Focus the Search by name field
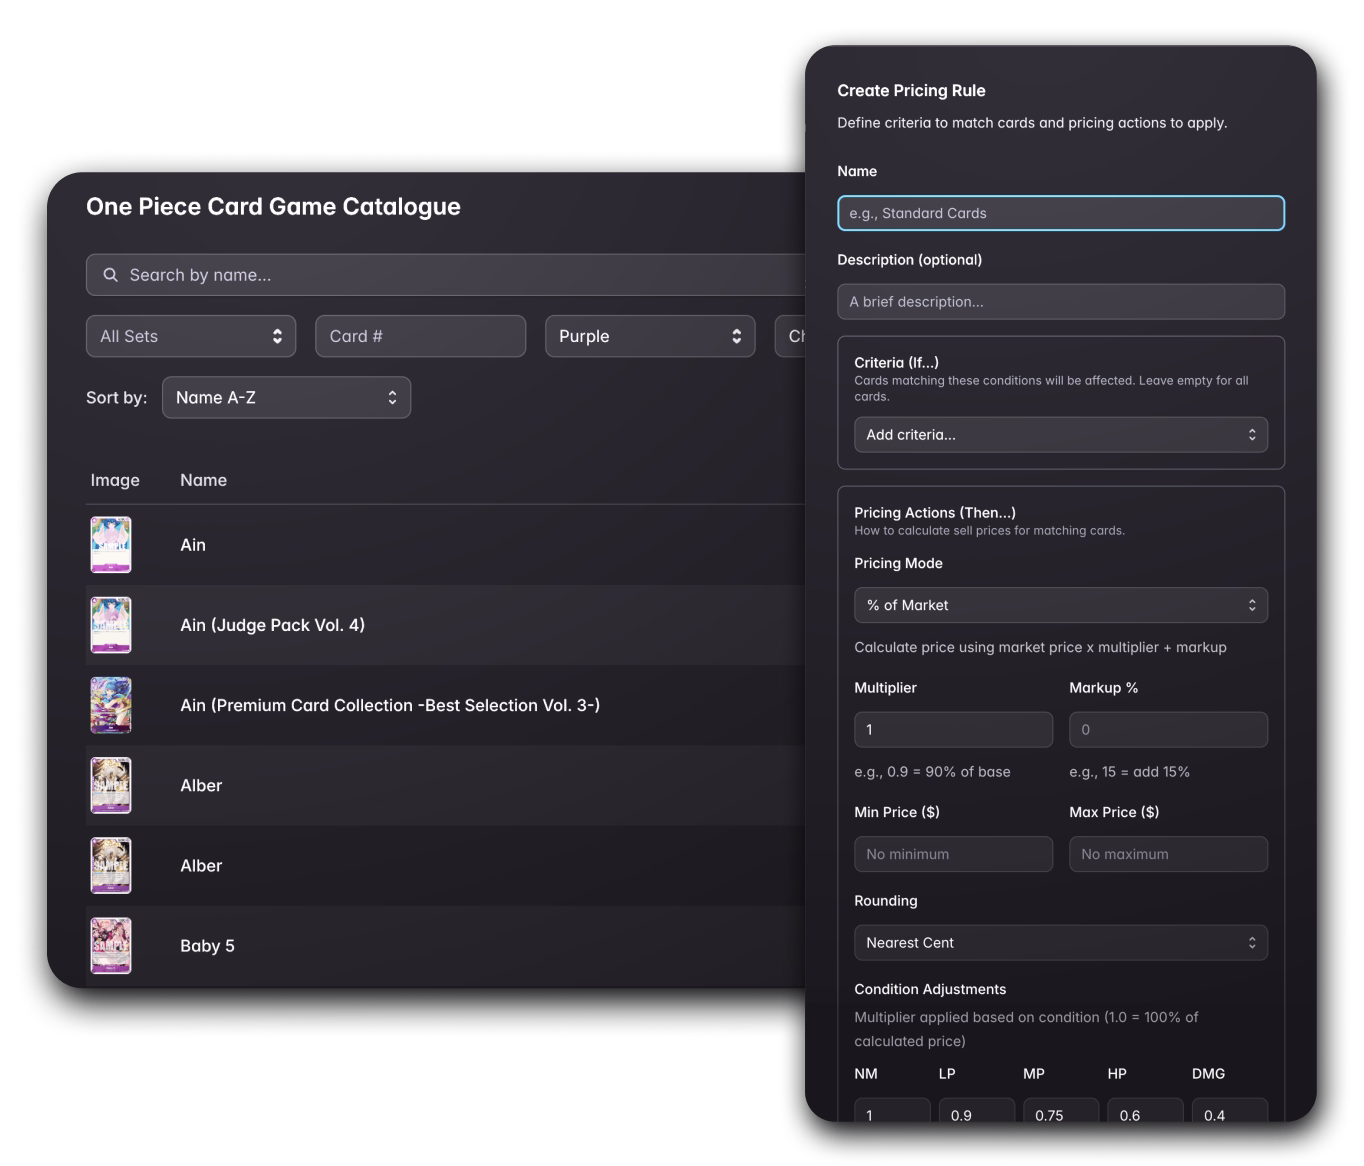This screenshot has width=1364, height=1166. pyautogui.click(x=446, y=275)
